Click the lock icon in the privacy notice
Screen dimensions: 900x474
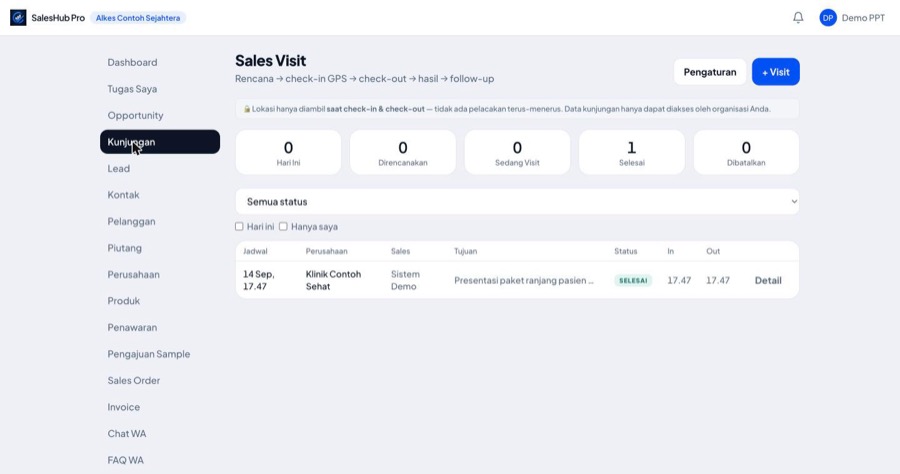247,109
